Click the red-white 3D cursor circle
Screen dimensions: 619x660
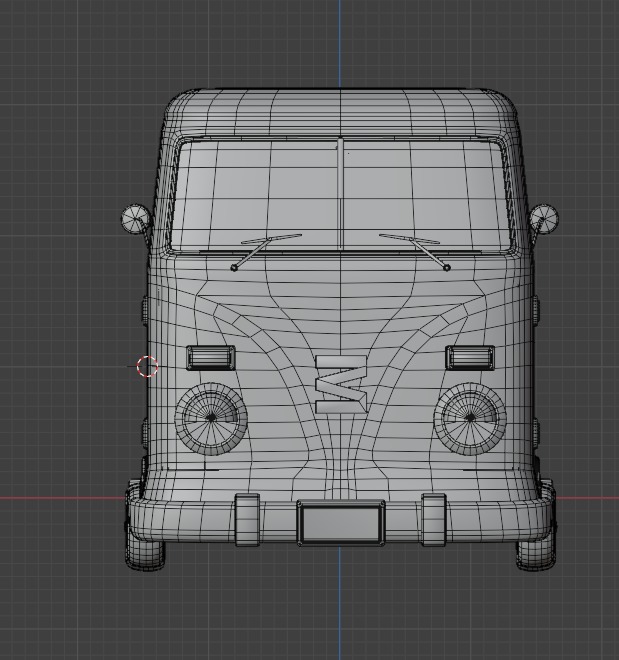tap(147, 366)
